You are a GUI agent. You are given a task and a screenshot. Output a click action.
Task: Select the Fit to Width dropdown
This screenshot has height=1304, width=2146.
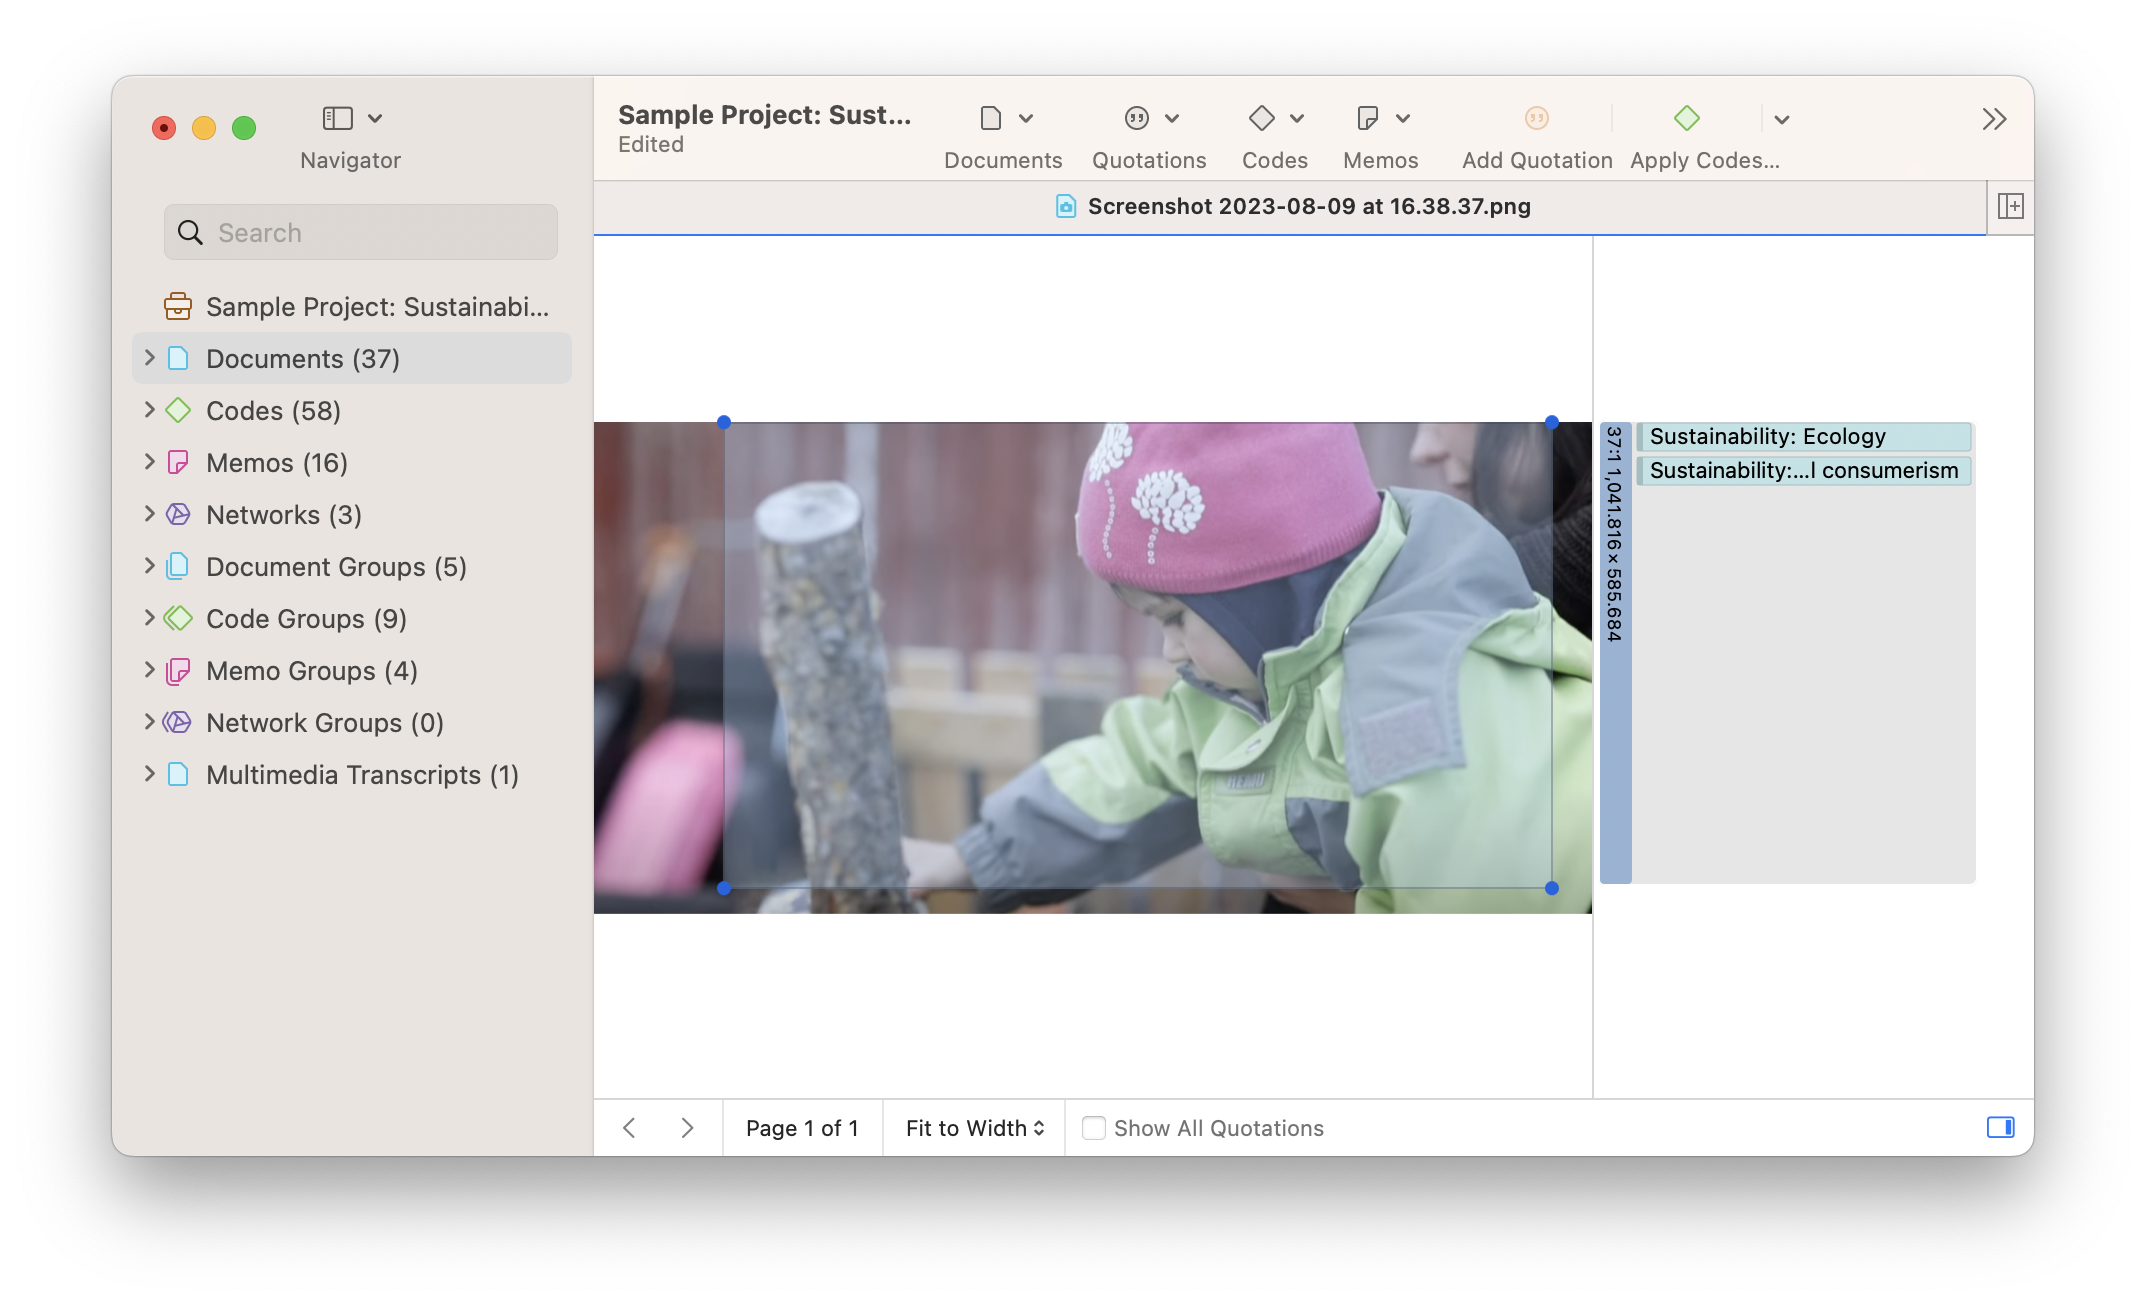tap(972, 1128)
